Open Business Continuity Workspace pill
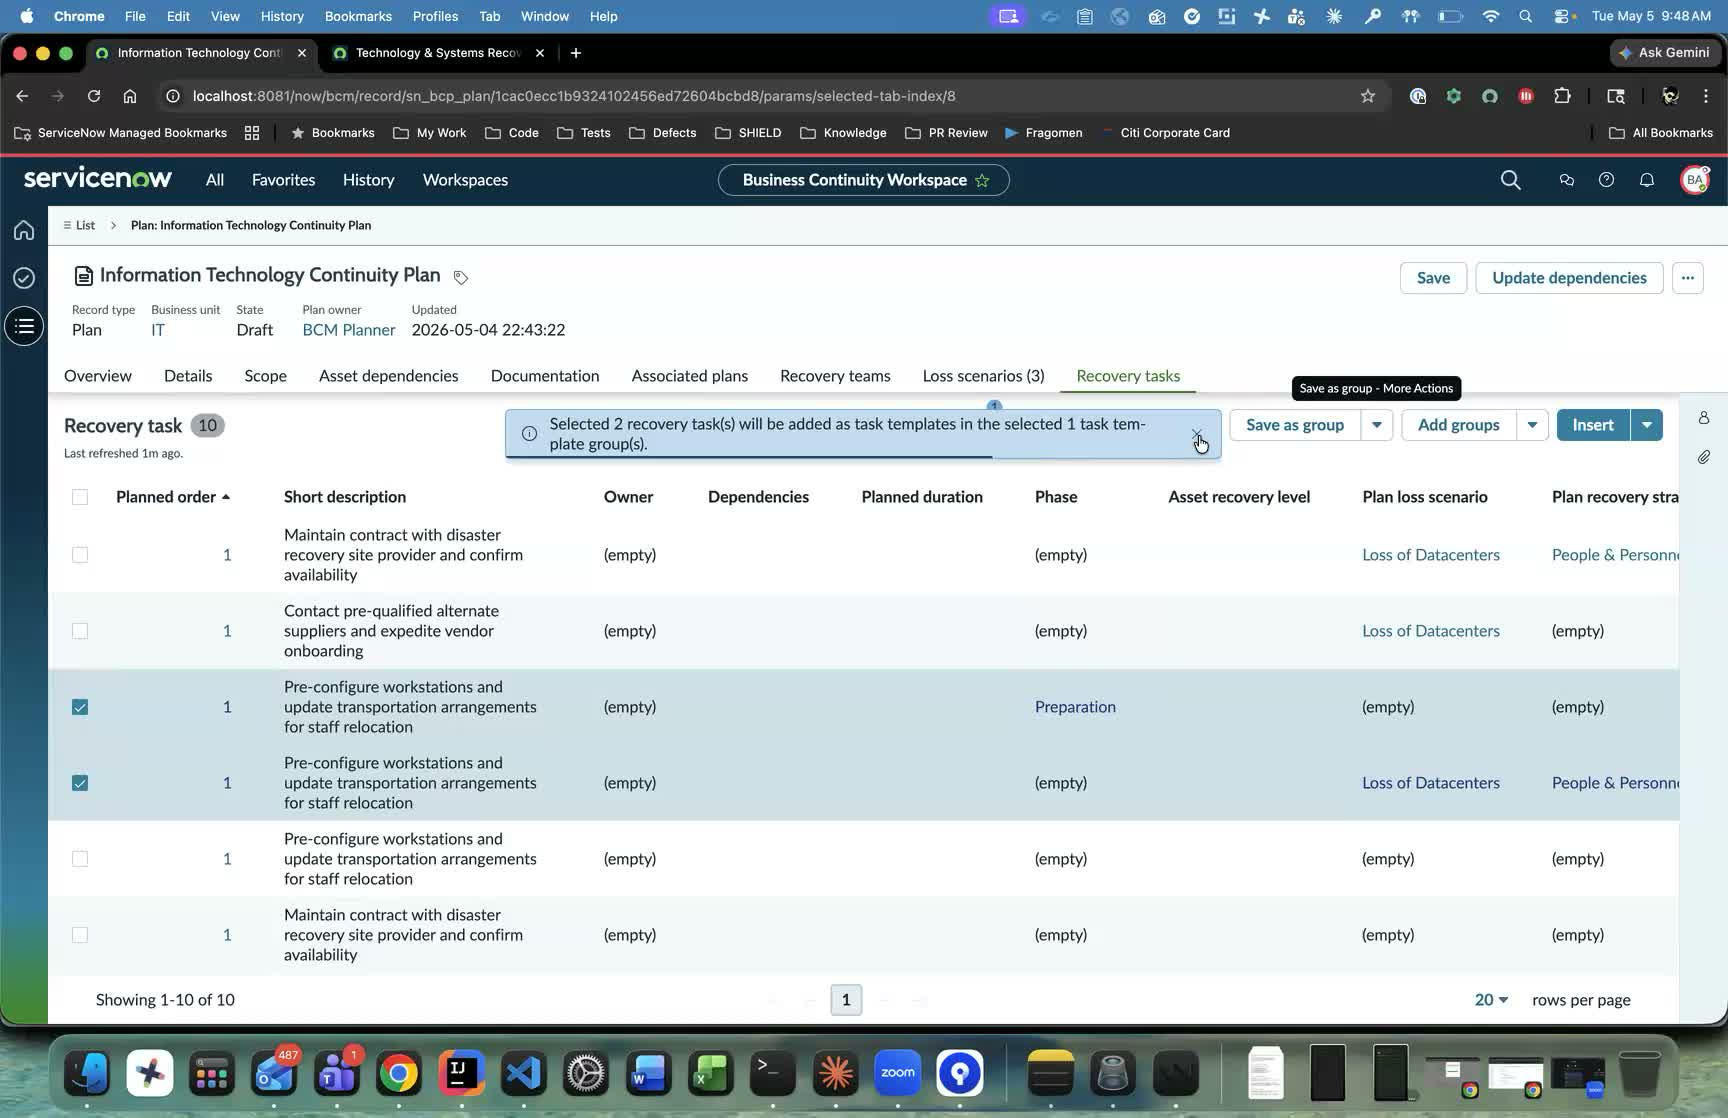Screen dimensions: 1728x1118 coord(864,180)
